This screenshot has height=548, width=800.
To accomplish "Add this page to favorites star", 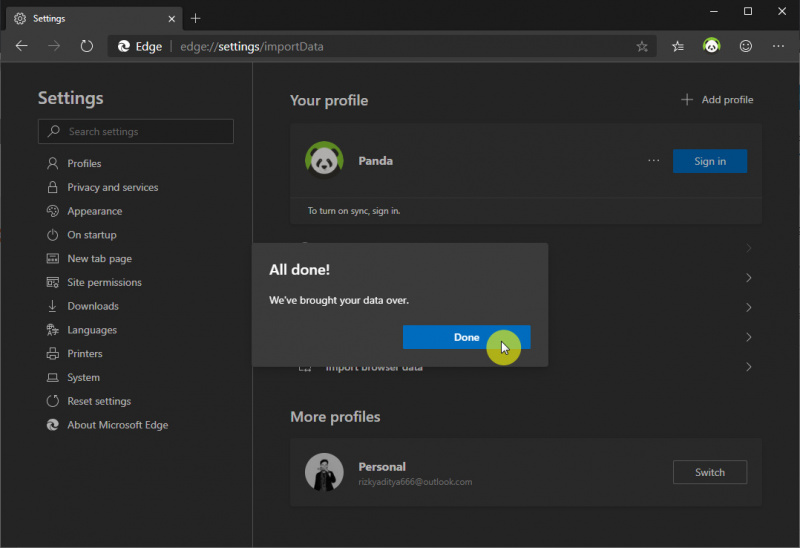I will 642,46.
